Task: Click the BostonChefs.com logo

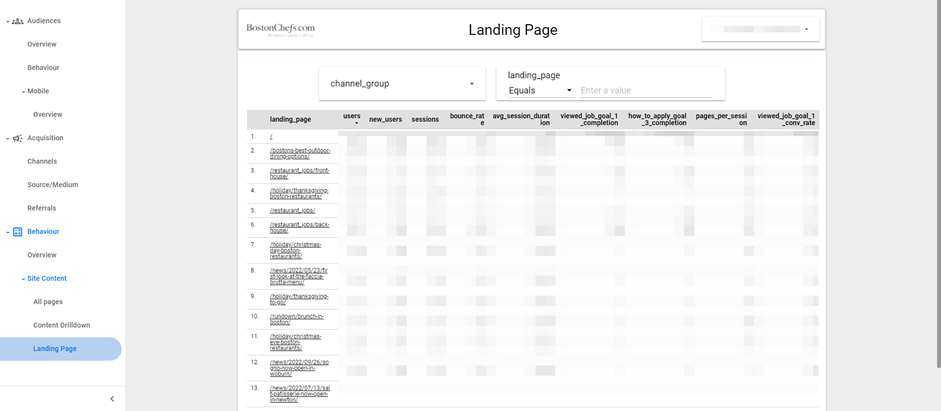Action: pos(281,30)
